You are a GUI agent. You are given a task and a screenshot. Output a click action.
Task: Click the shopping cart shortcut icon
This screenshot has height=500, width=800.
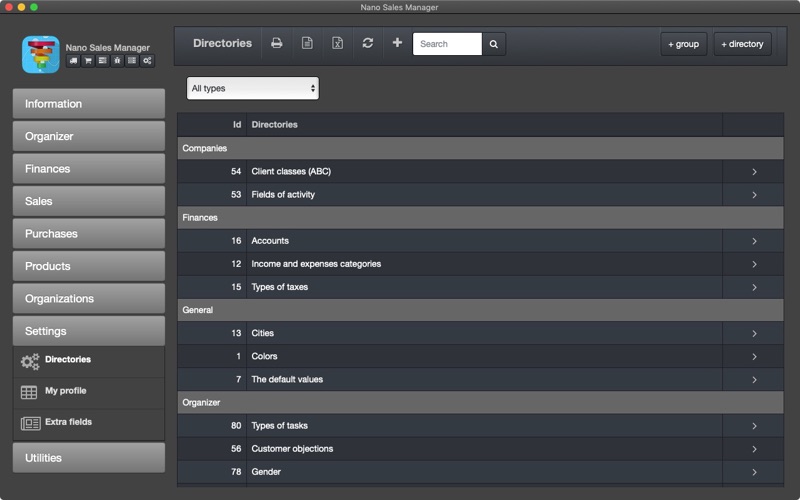[88, 61]
